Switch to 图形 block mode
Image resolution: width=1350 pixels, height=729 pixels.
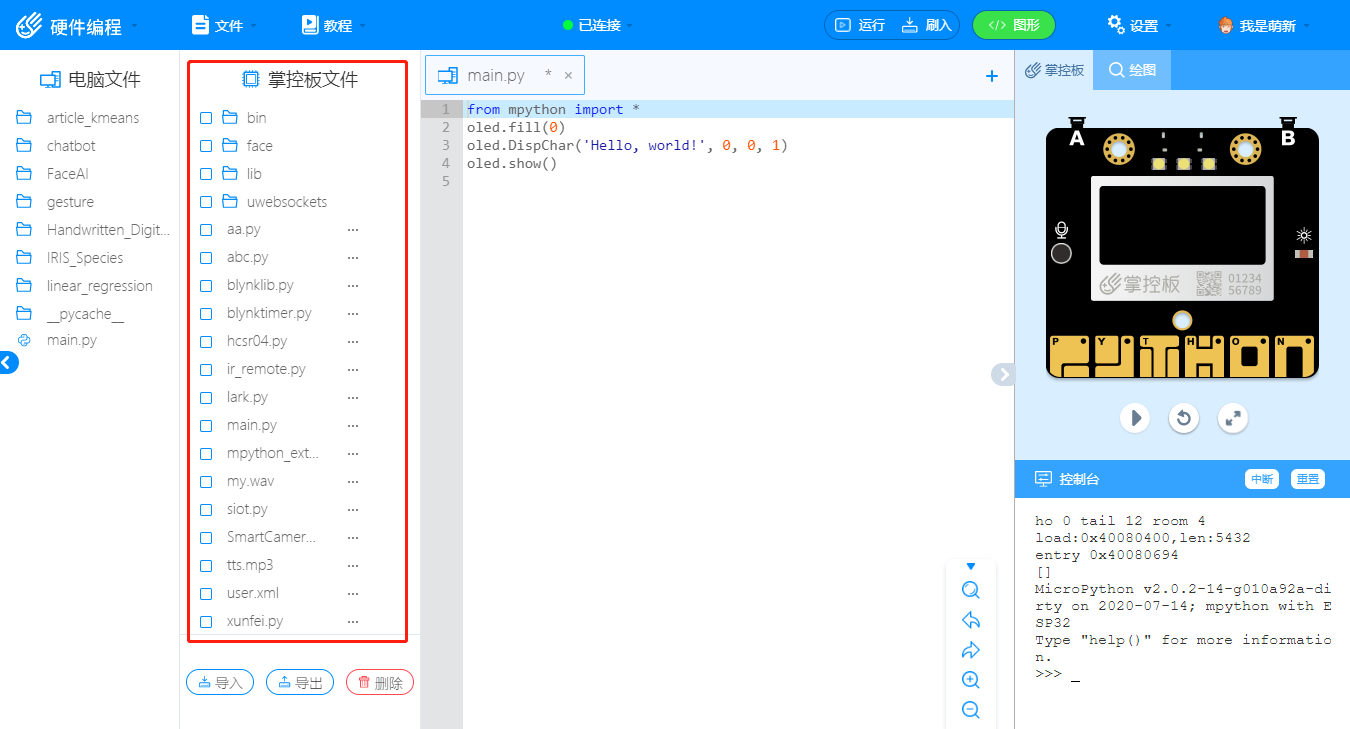click(x=1013, y=25)
